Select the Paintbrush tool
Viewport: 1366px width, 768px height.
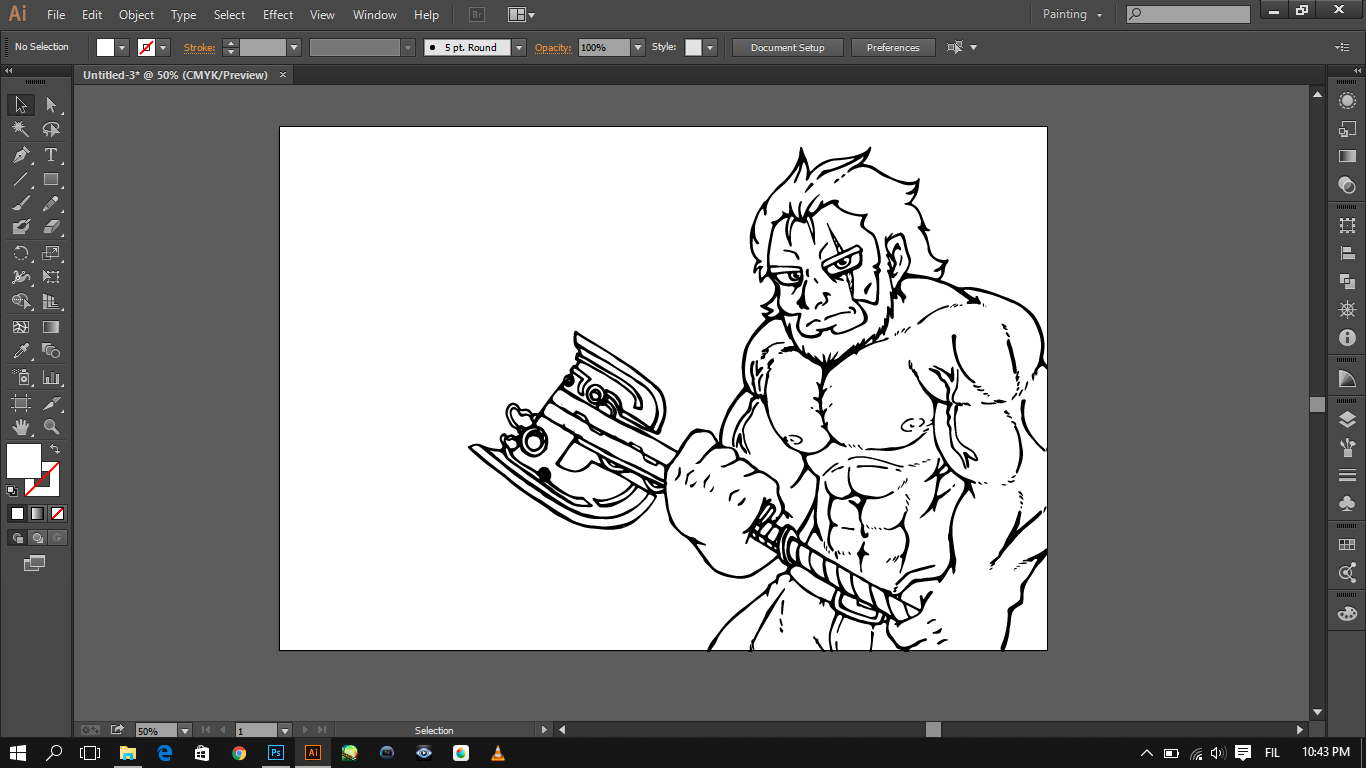point(21,204)
